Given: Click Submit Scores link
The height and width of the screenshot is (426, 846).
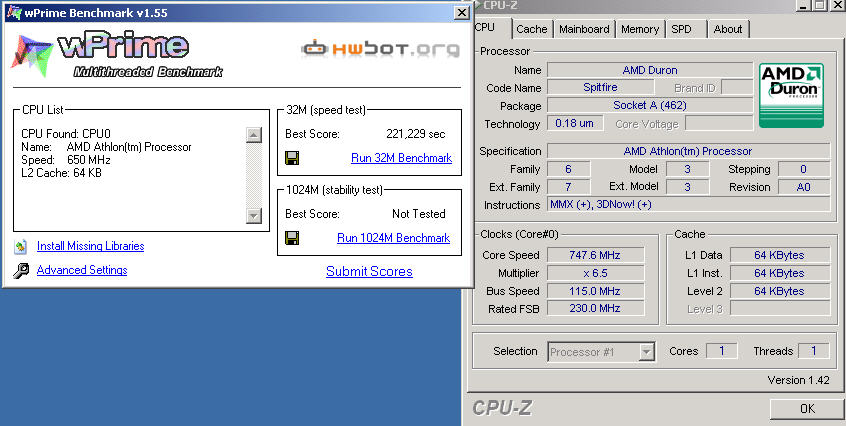Looking at the screenshot, I should pos(370,271).
